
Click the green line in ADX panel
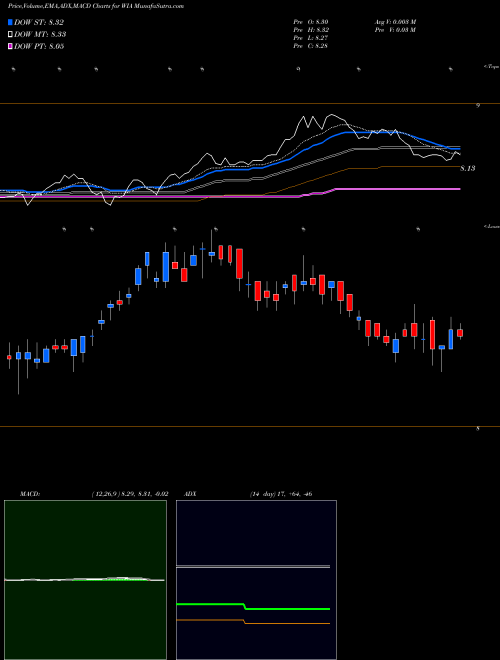(x=253, y=607)
